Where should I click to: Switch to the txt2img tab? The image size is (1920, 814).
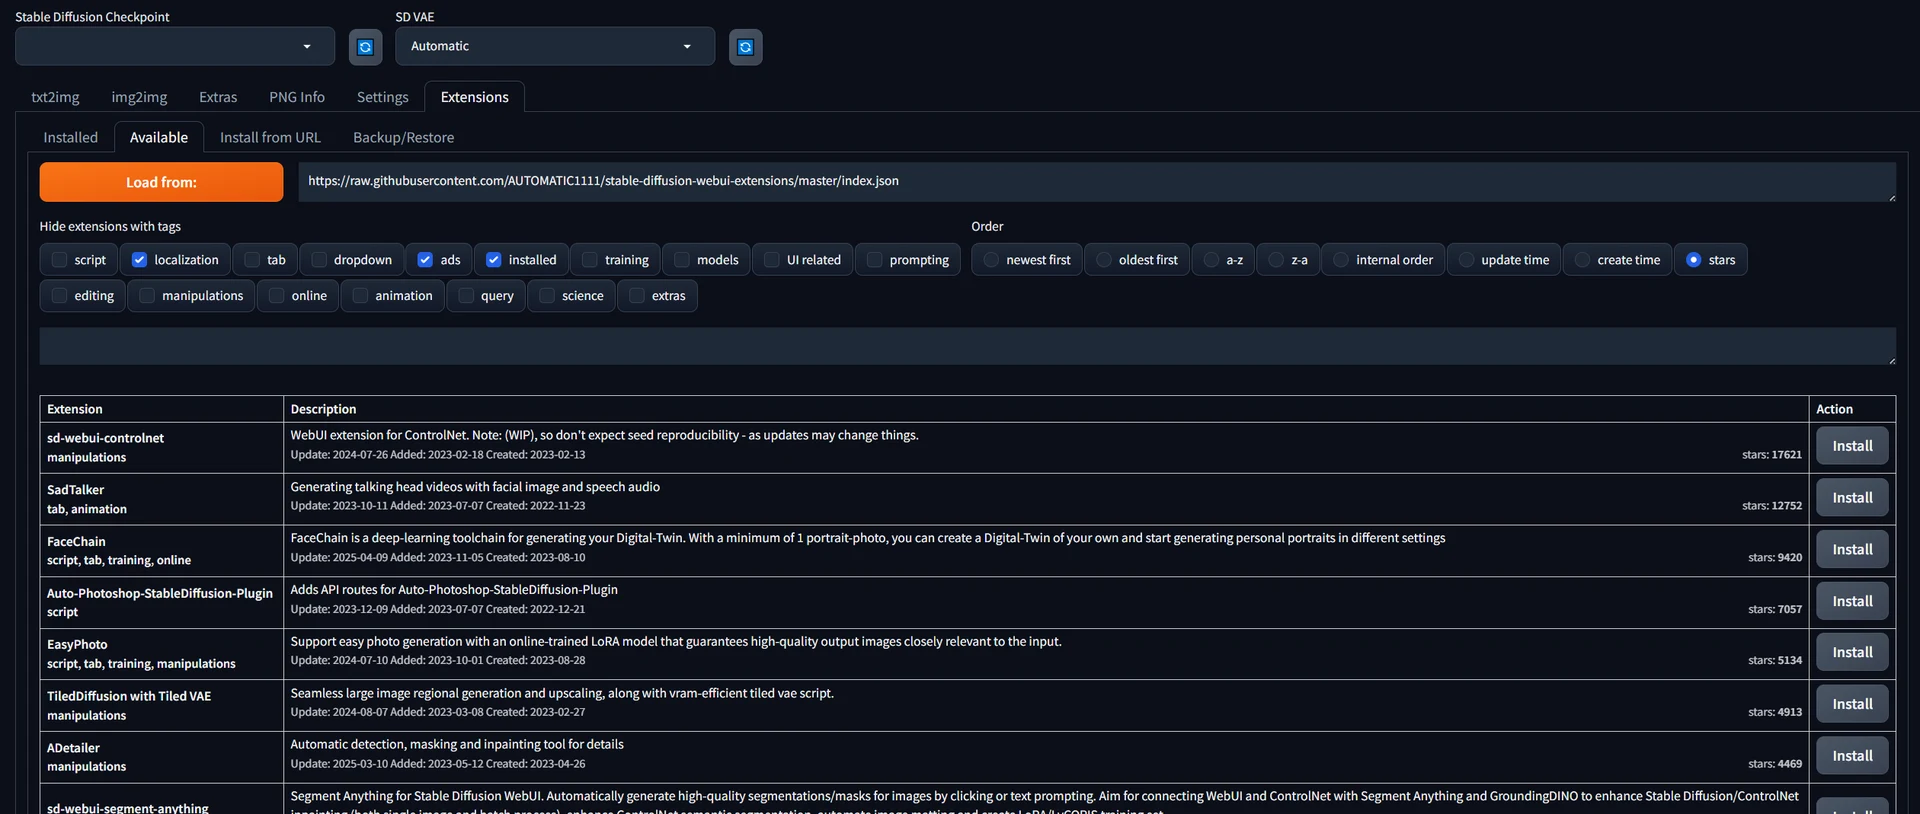coord(55,97)
